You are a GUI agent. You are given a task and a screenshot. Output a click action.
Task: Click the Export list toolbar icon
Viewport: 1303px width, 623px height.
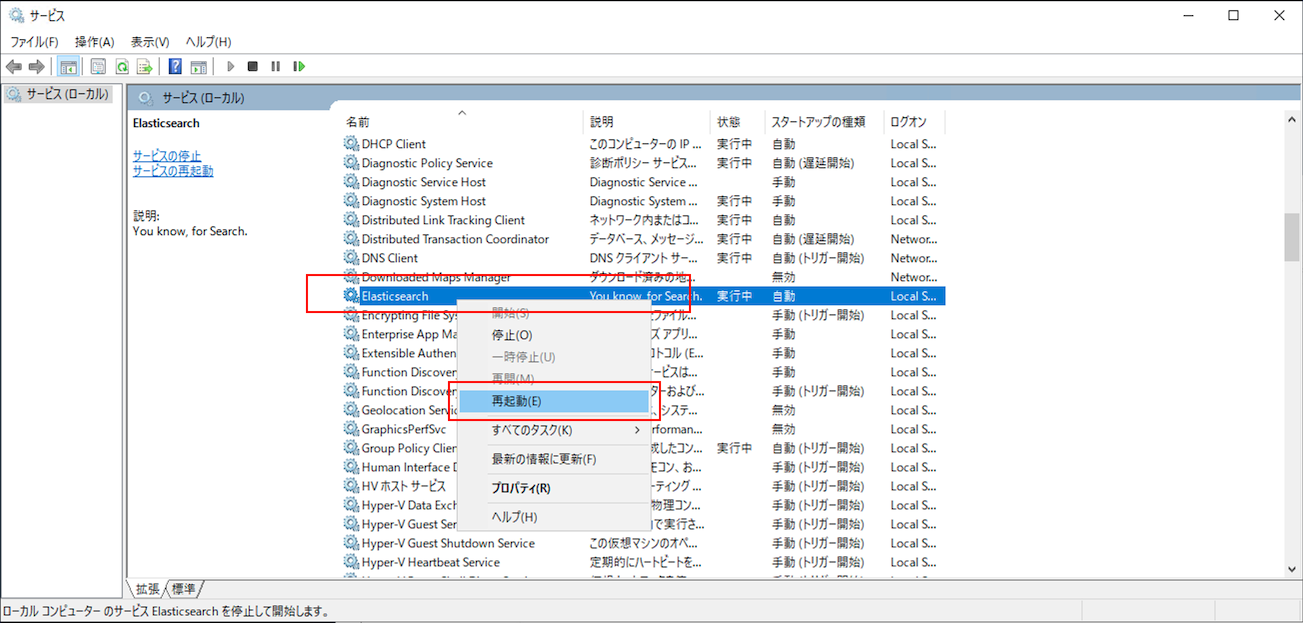[146, 66]
